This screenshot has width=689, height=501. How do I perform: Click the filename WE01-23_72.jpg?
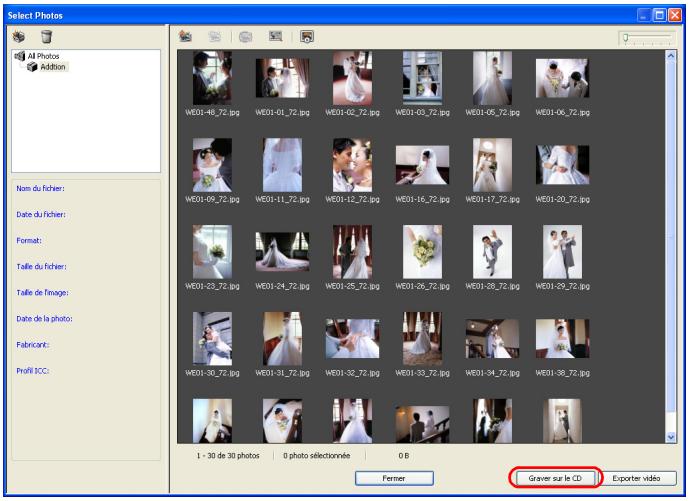(x=212, y=286)
